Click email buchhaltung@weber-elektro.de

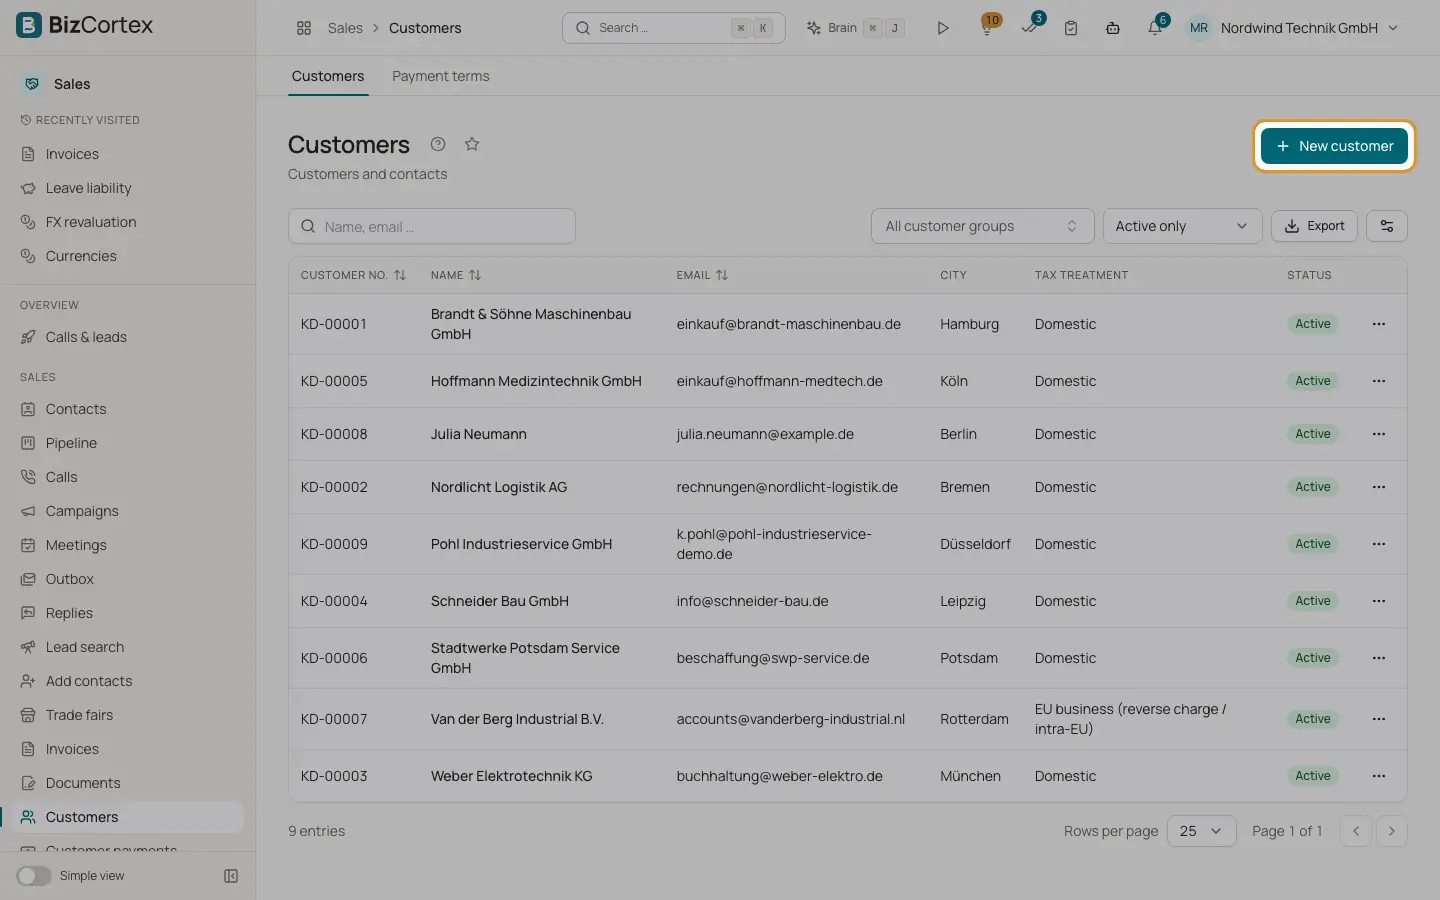(779, 776)
